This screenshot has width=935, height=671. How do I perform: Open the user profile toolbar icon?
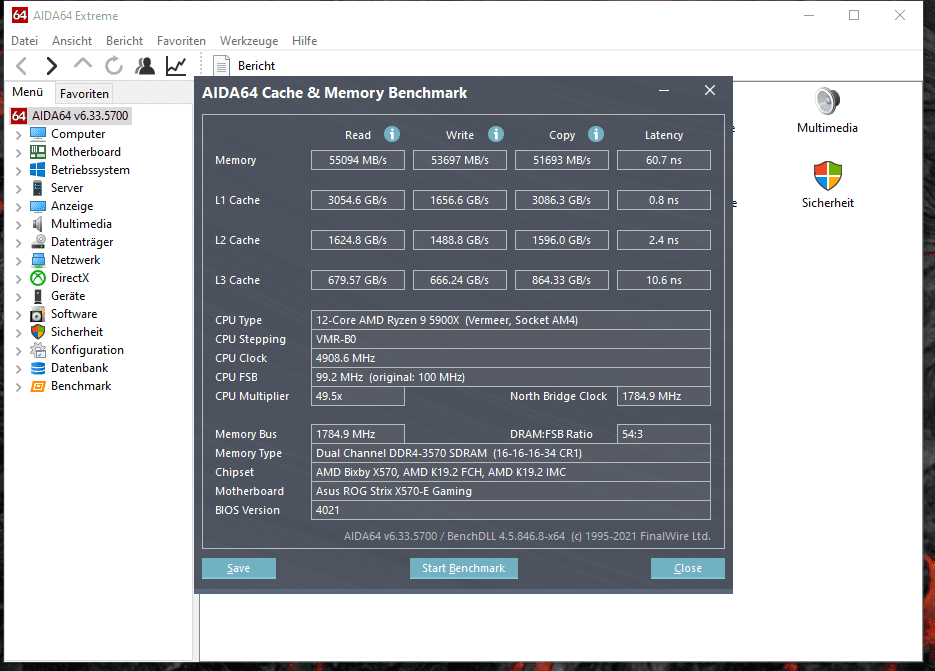pos(145,66)
